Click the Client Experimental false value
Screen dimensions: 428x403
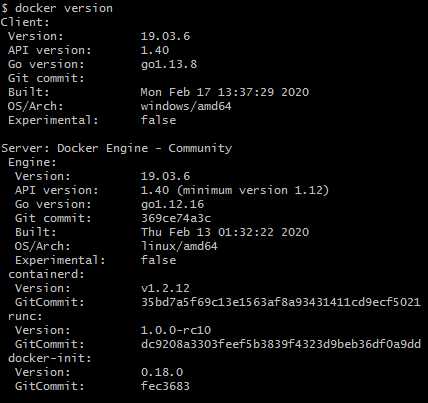pos(158,120)
